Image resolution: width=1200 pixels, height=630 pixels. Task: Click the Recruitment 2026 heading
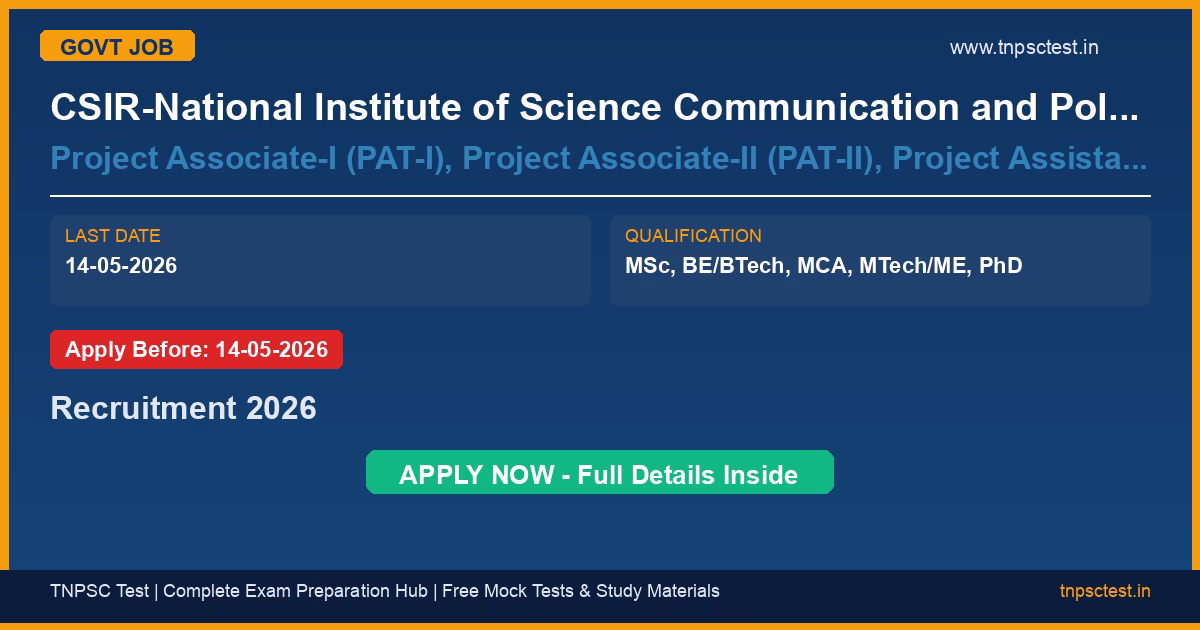click(183, 408)
